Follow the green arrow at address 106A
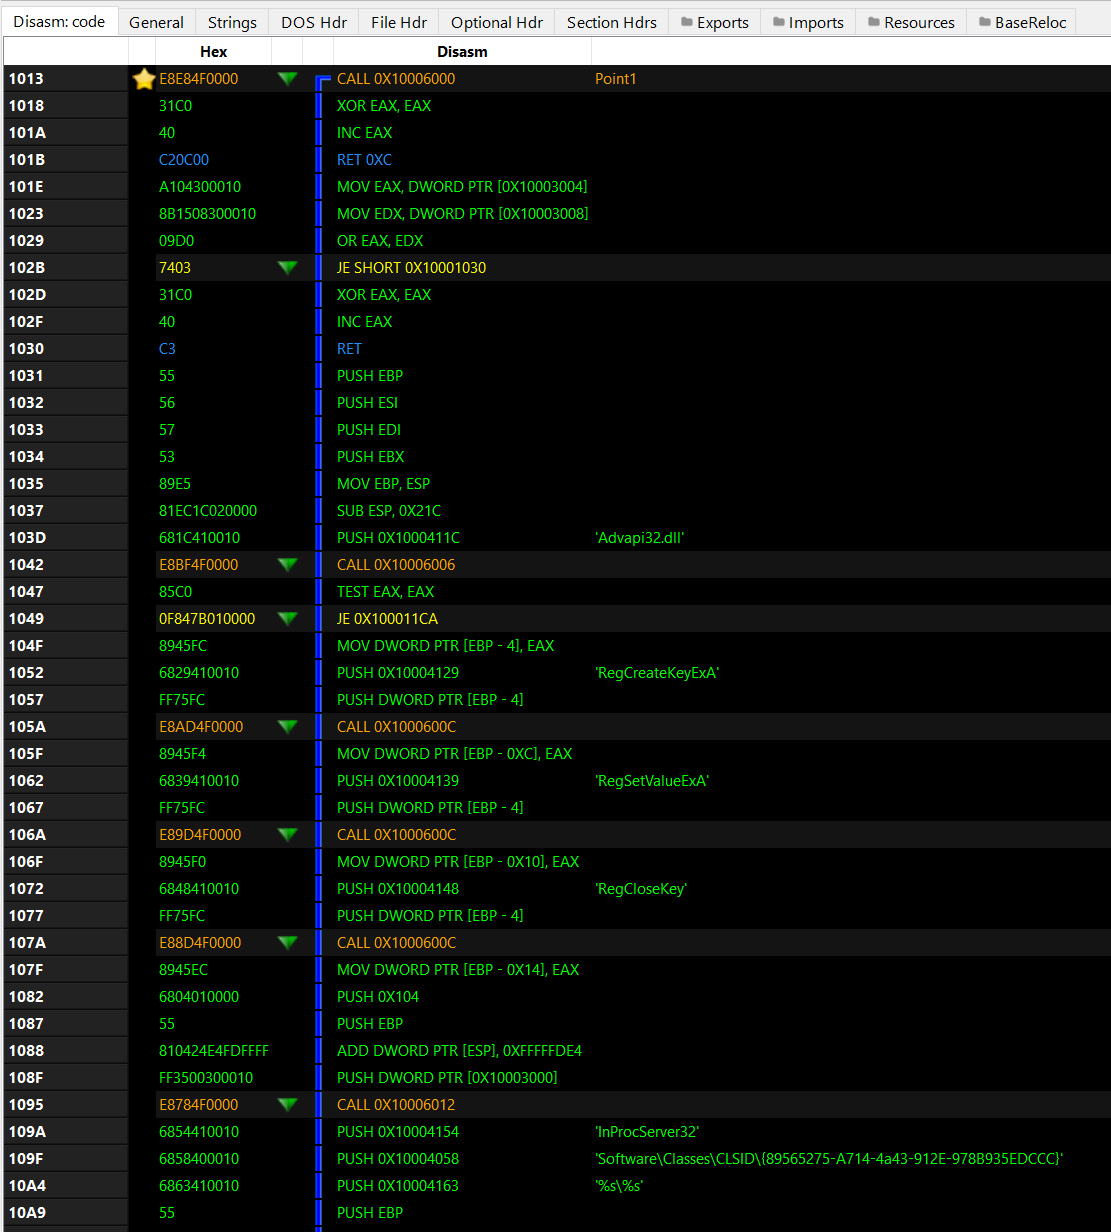The image size is (1111, 1232). tap(288, 835)
